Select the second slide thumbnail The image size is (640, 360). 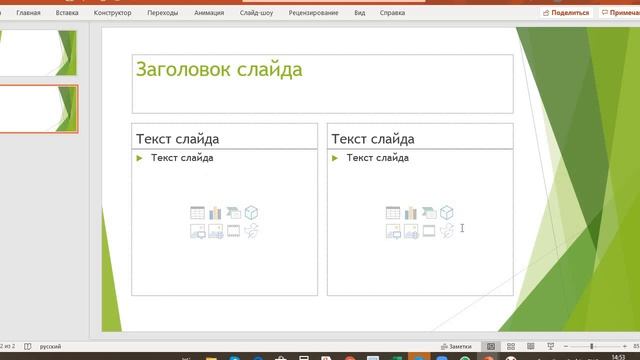(38, 109)
